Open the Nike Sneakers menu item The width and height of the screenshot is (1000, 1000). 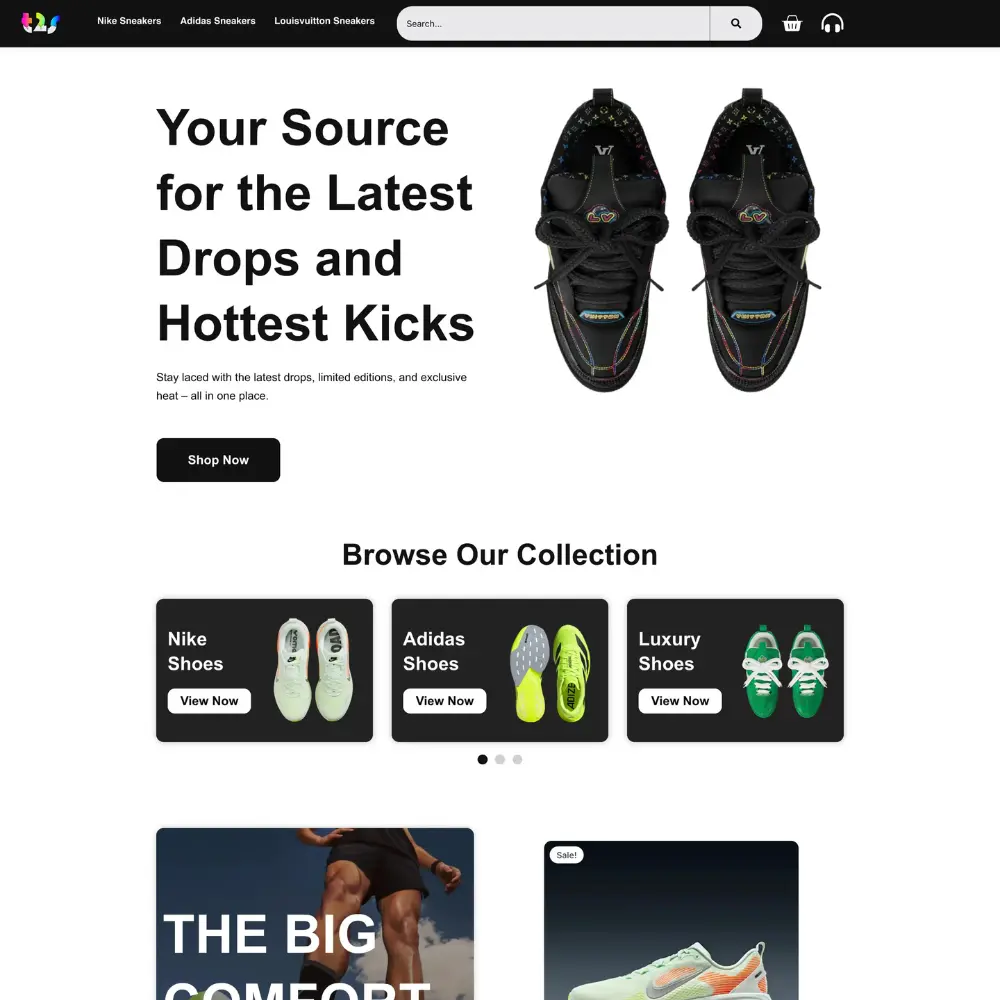129,21
